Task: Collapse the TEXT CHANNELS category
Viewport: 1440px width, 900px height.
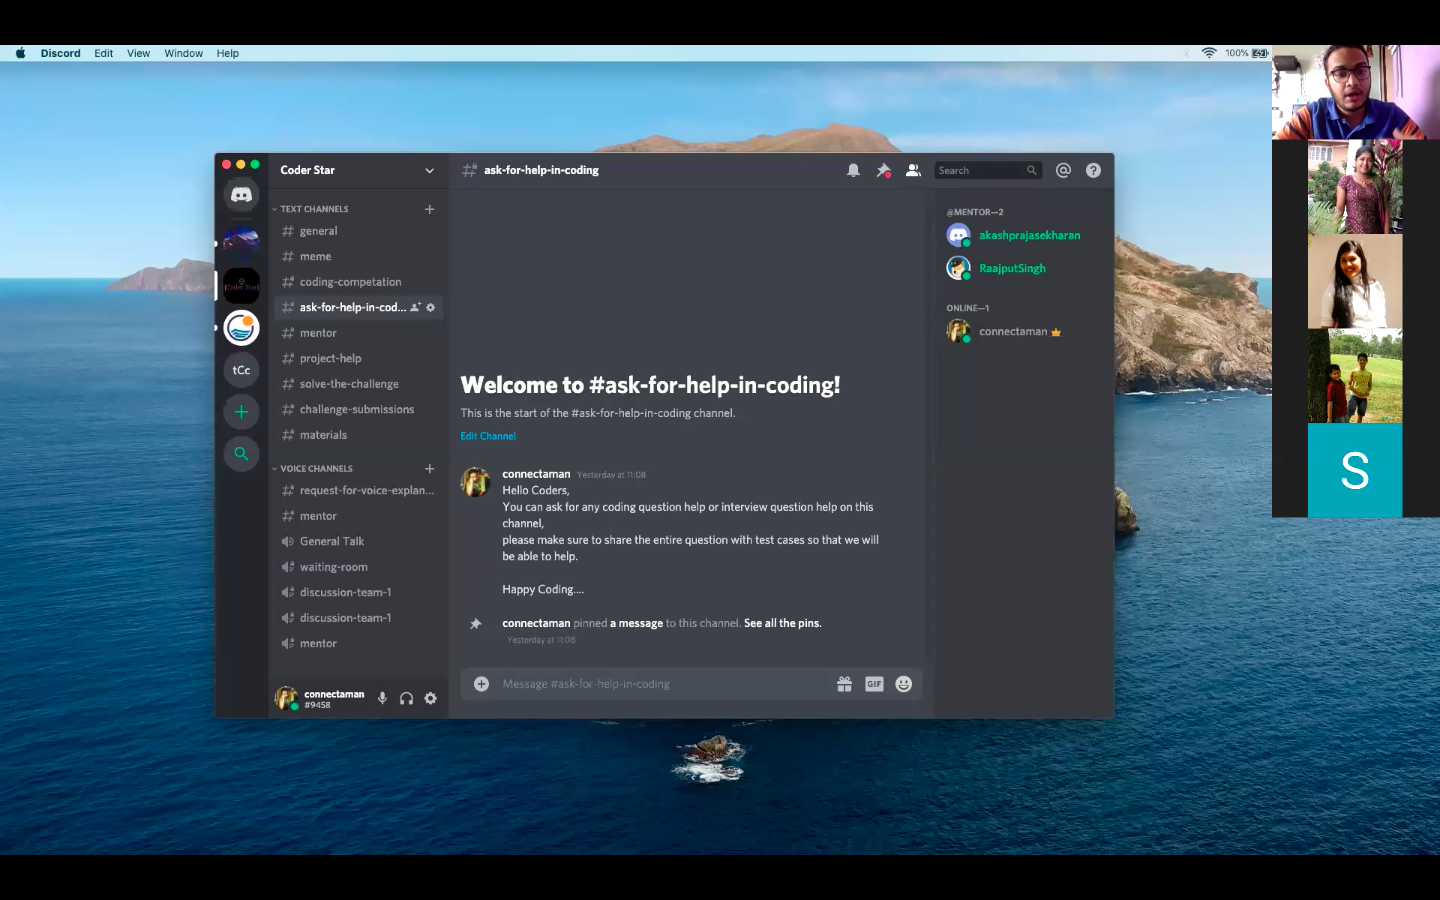Action: tap(312, 209)
